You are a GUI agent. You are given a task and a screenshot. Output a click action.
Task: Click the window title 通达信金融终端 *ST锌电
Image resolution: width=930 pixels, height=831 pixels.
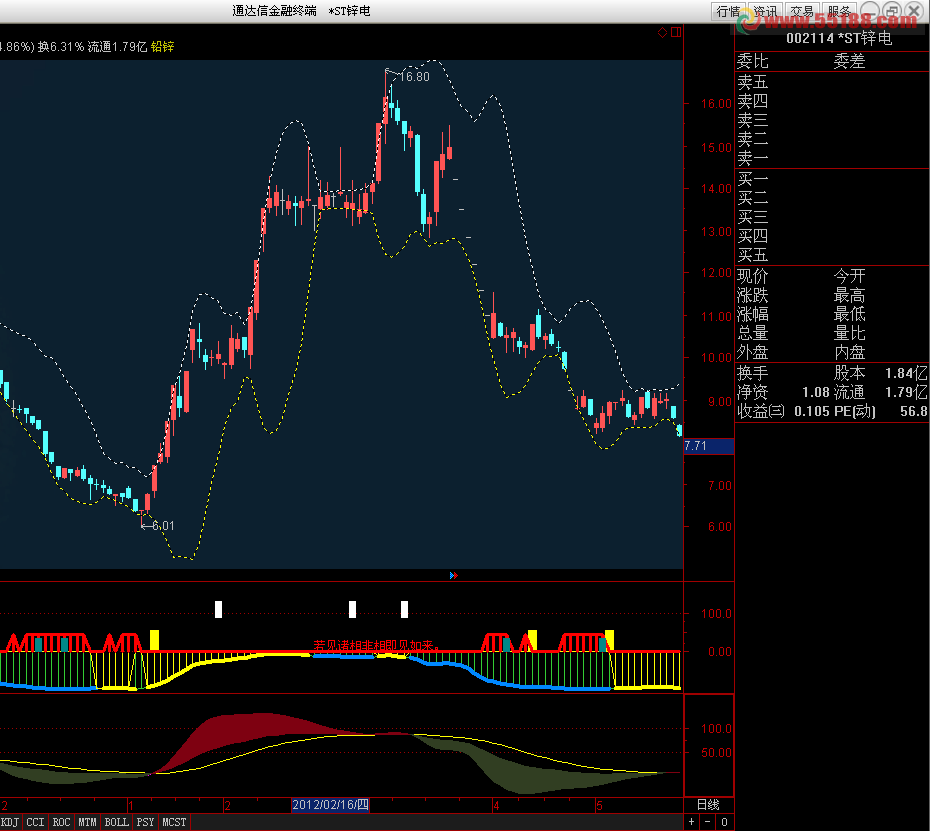(x=301, y=11)
